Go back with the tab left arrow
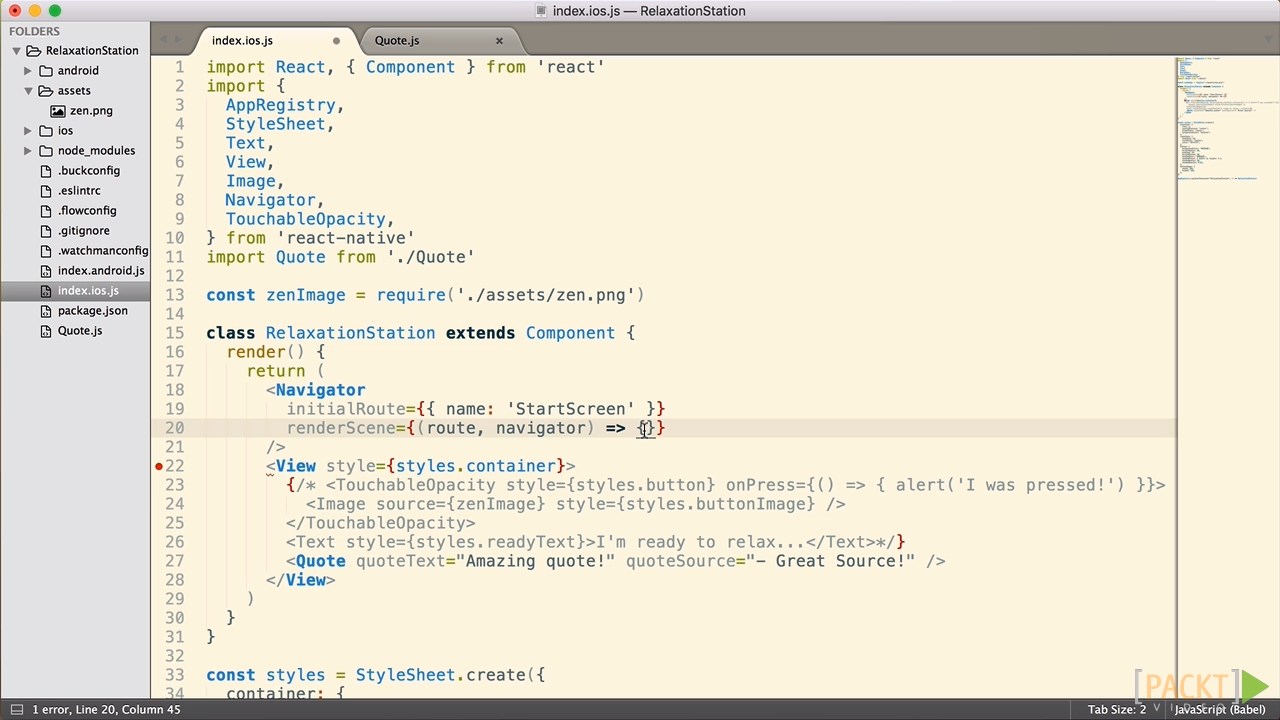 [x=165, y=40]
